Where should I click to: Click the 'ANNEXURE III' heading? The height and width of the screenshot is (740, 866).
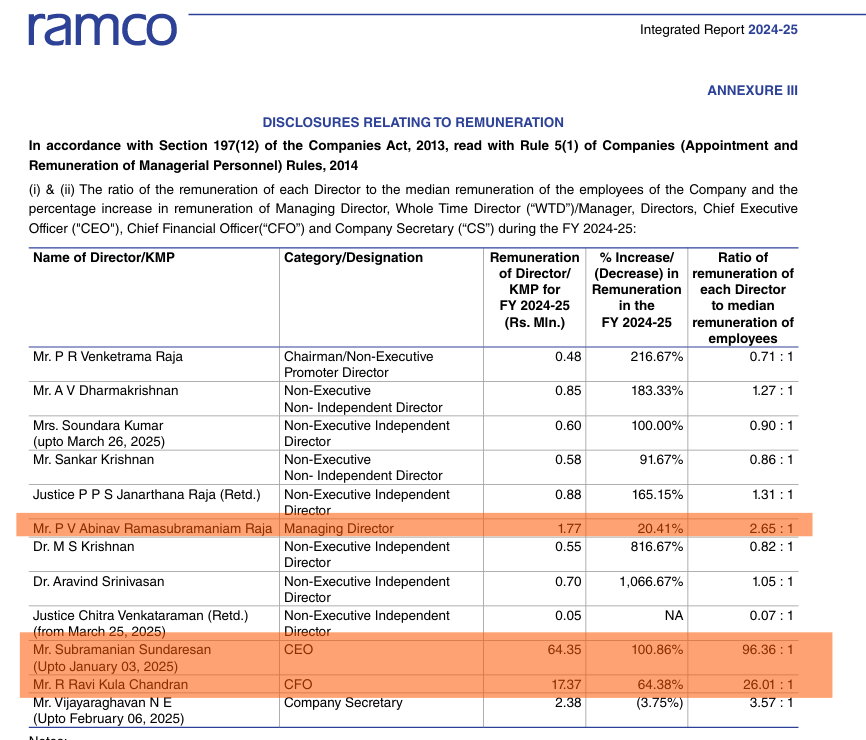click(752, 91)
